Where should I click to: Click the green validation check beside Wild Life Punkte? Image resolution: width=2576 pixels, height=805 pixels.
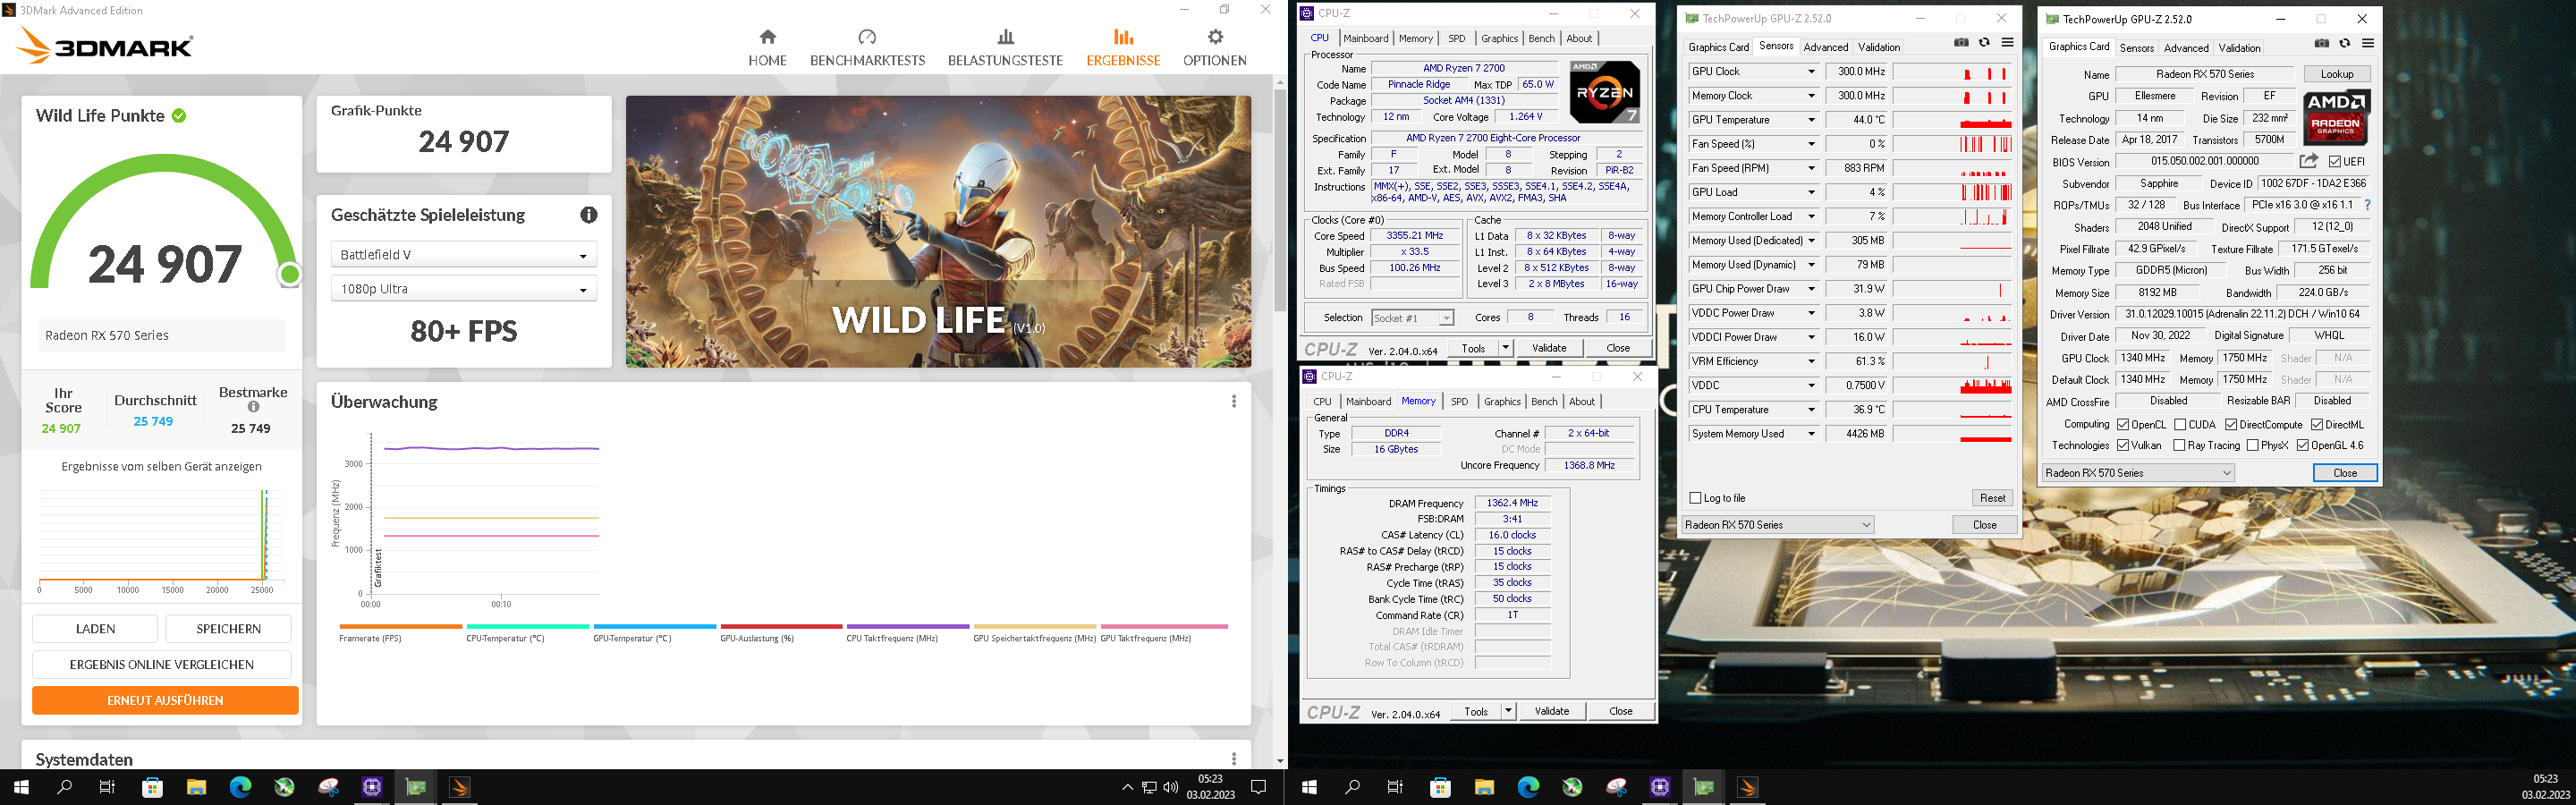coord(179,116)
